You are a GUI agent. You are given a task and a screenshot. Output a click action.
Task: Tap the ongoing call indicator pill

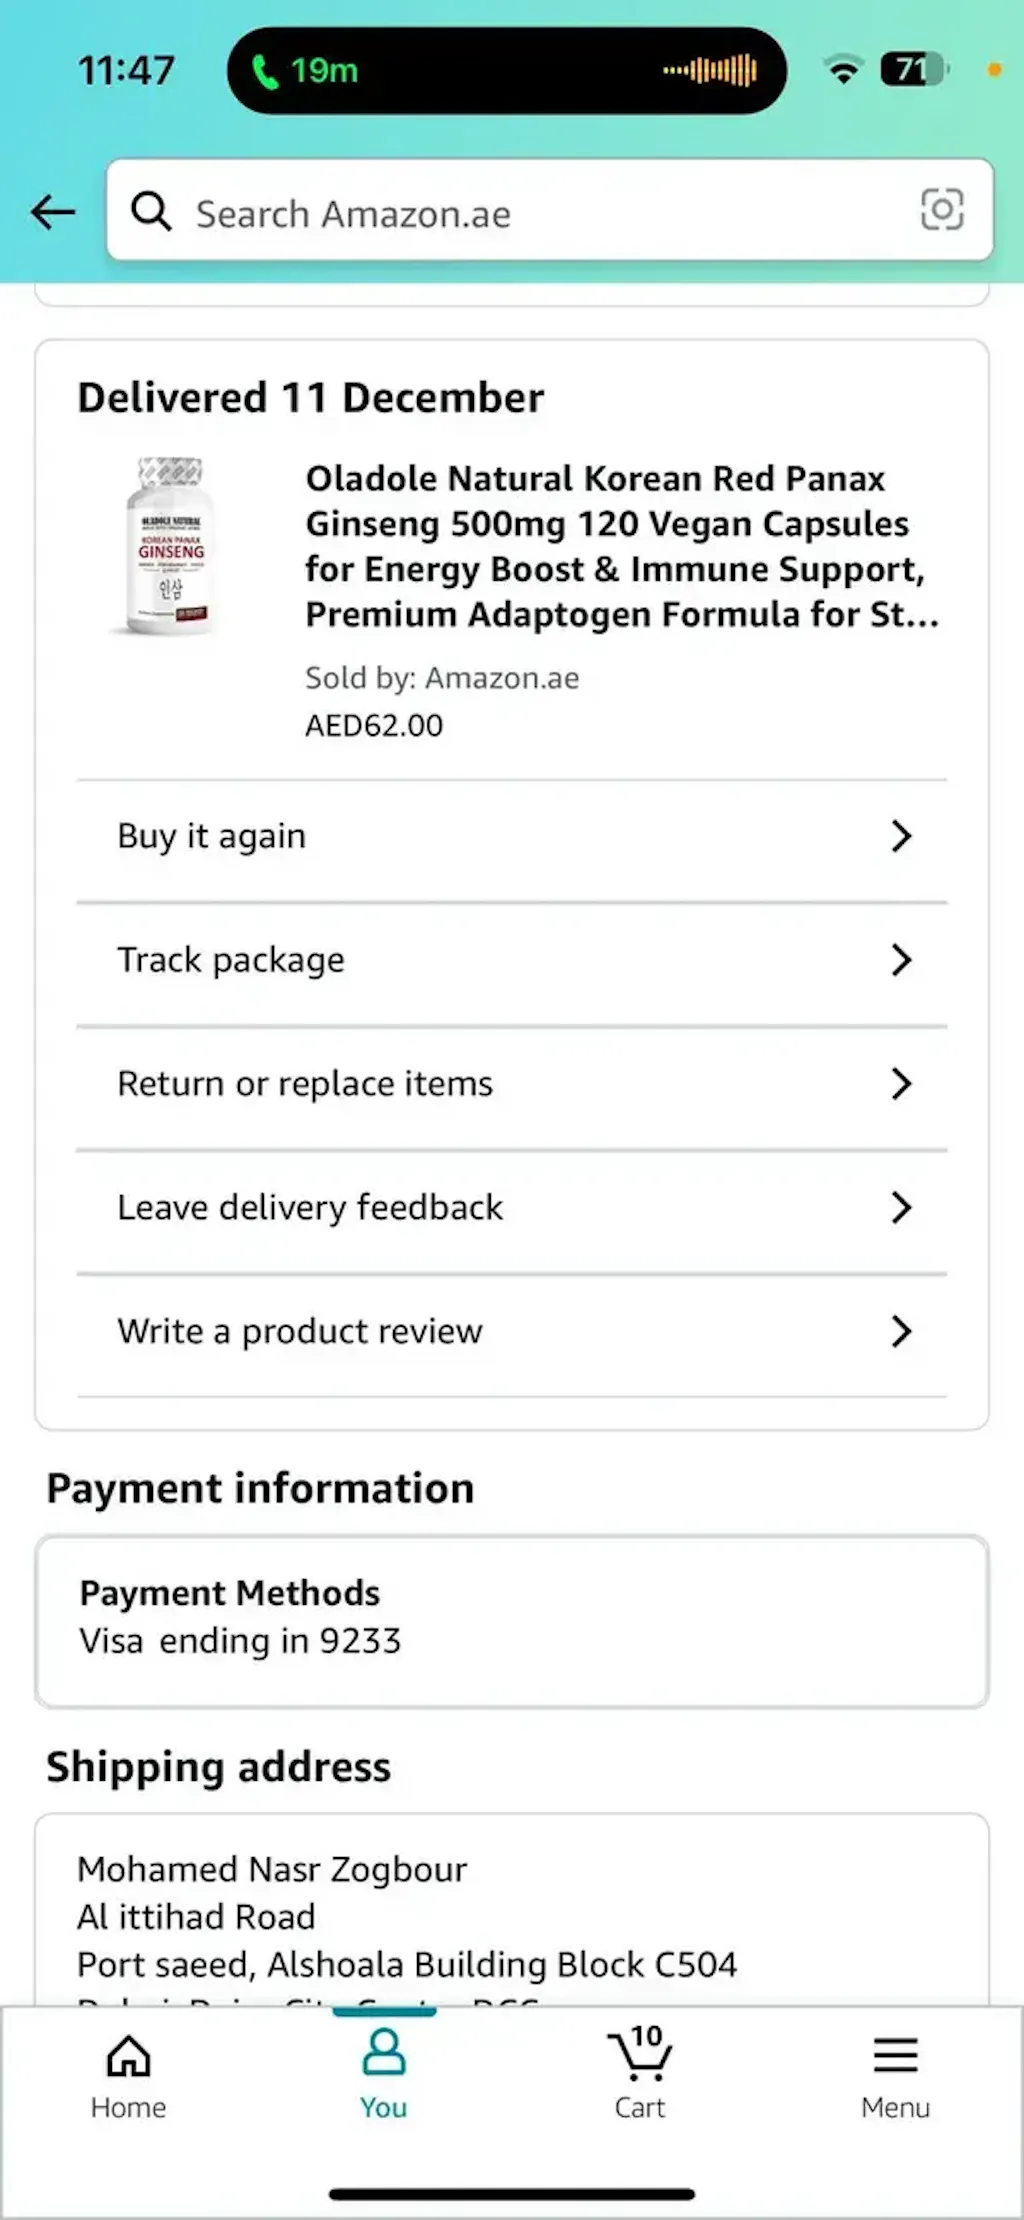pos(506,71)
